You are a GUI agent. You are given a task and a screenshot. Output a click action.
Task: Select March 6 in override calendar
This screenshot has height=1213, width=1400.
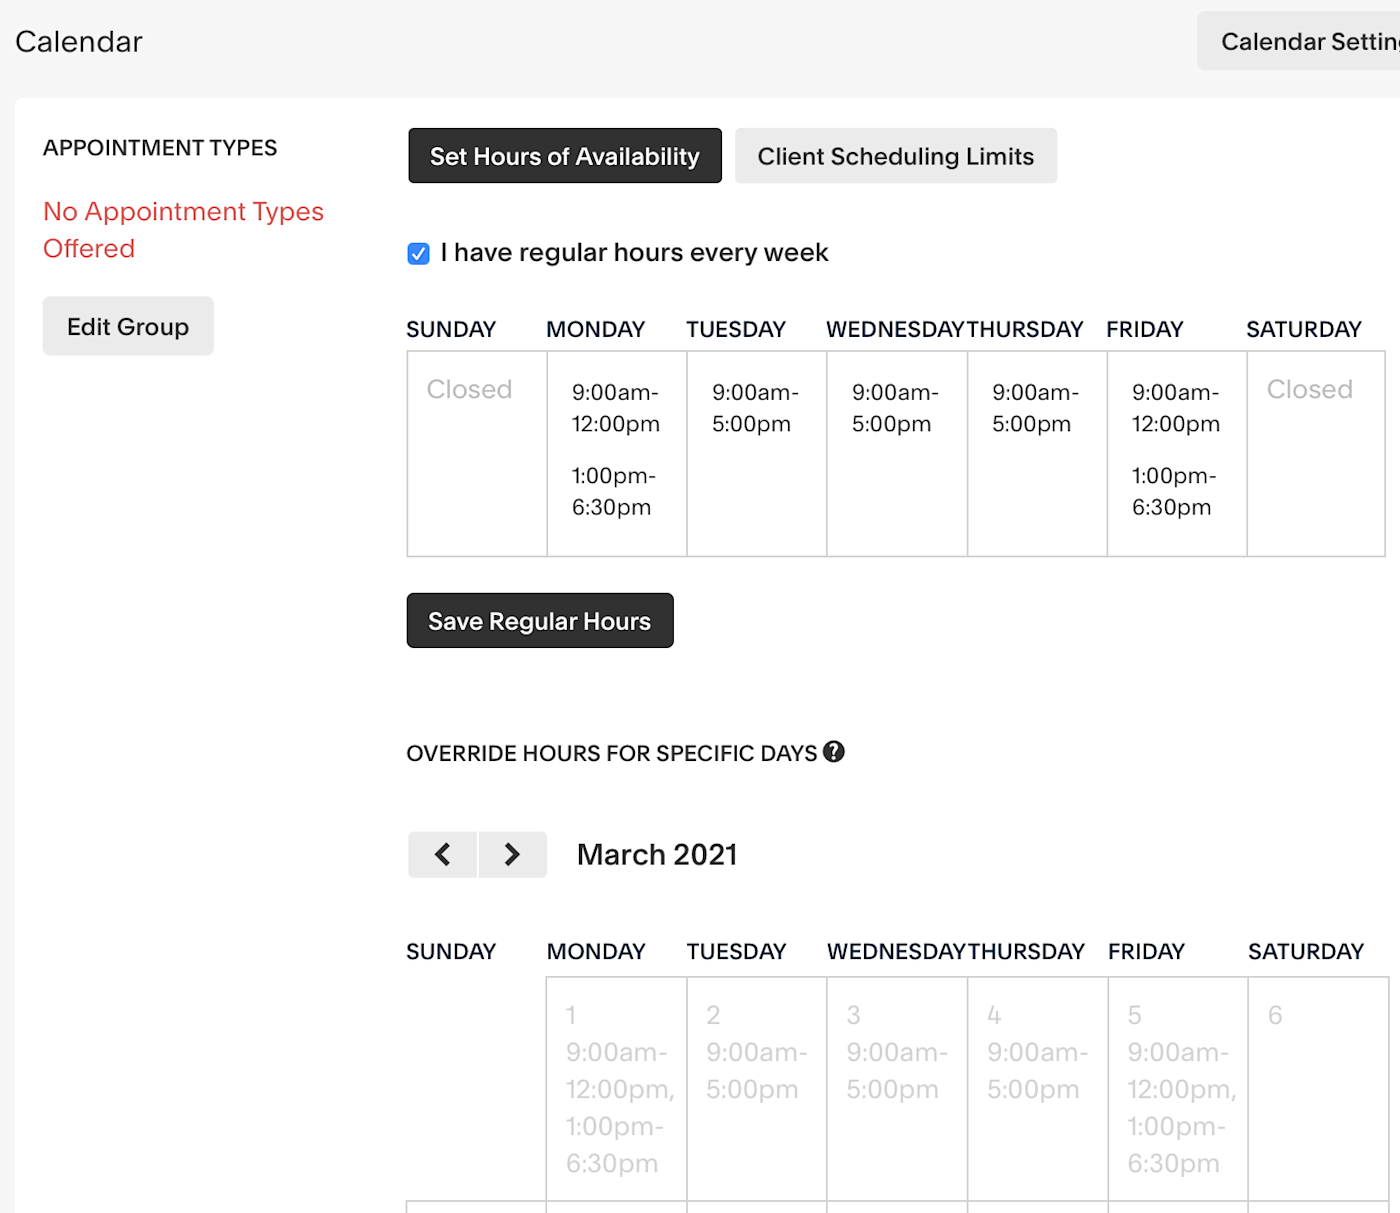[x=1319, y=1089]
